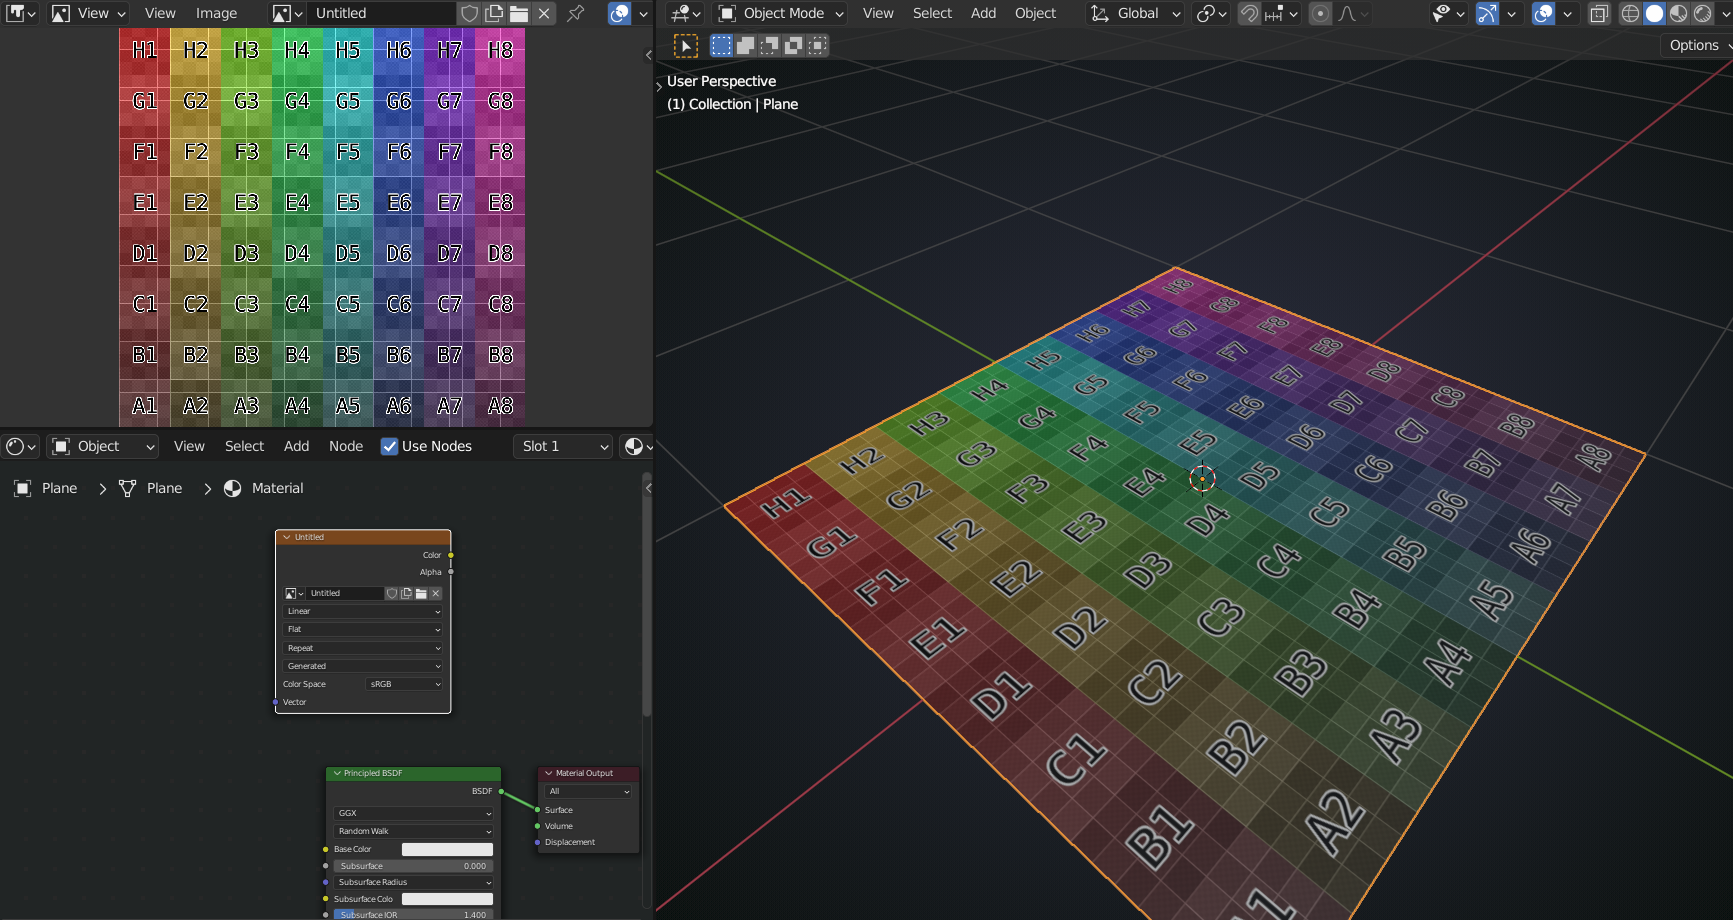1733x920 pixels.
Task: Enable fake user shield on the Untitled image
Action: pos(468,14)
